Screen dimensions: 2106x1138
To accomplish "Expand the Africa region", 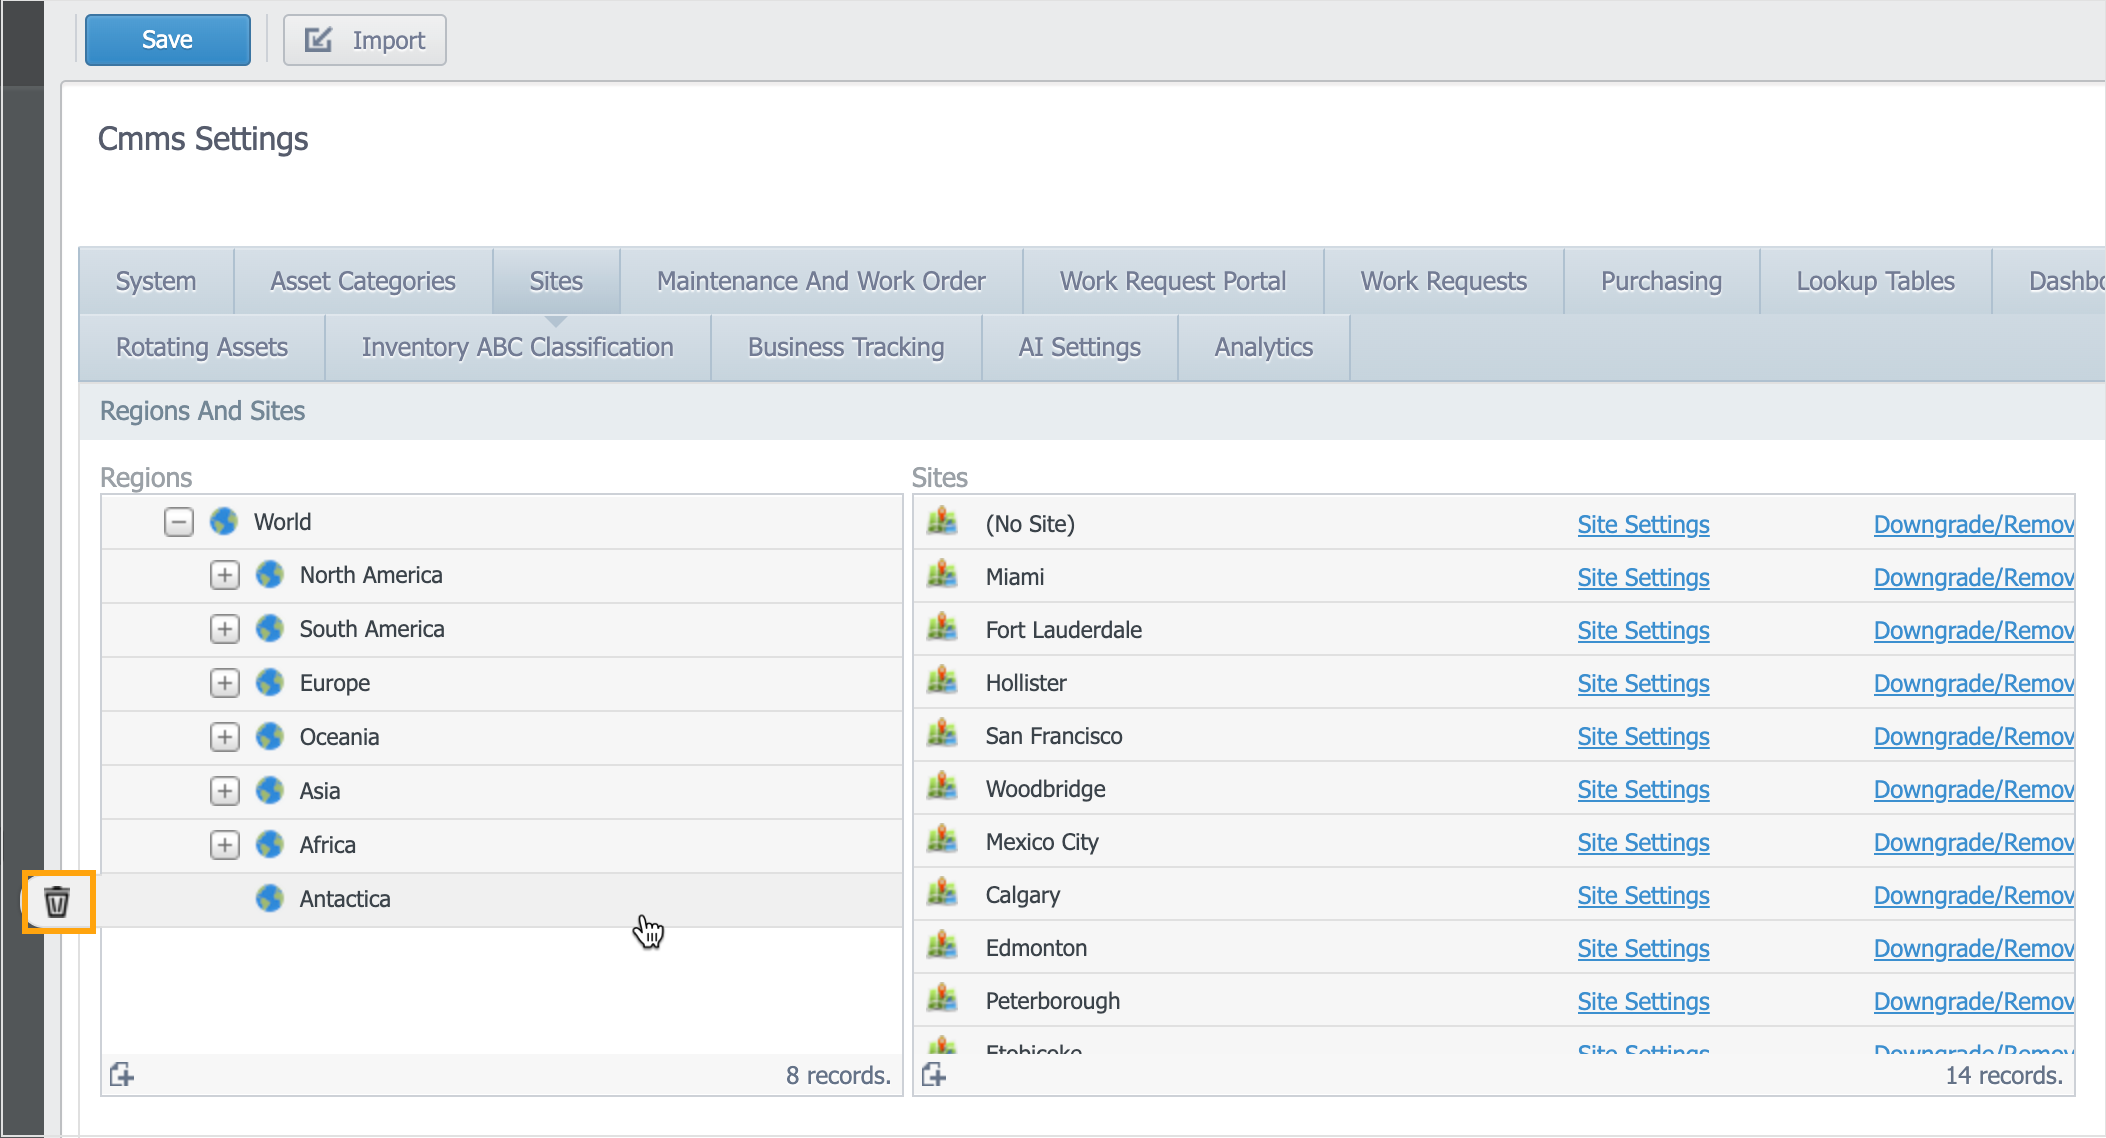I will pyautogui.click(x=225, y=845).
